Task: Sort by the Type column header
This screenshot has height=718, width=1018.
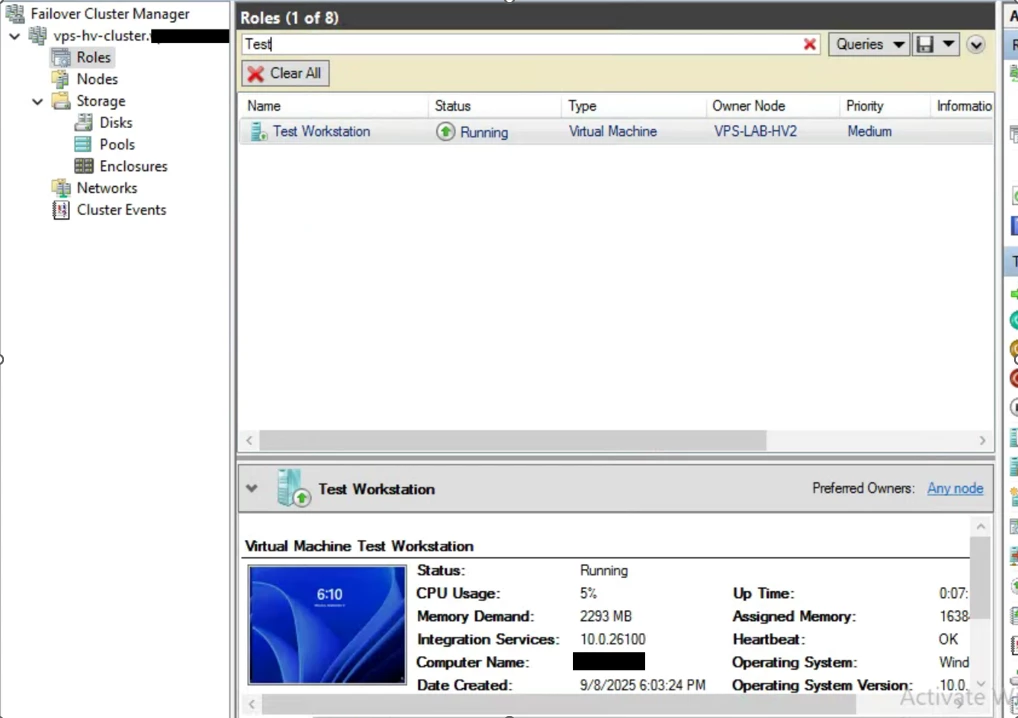Action: (582, 106)
